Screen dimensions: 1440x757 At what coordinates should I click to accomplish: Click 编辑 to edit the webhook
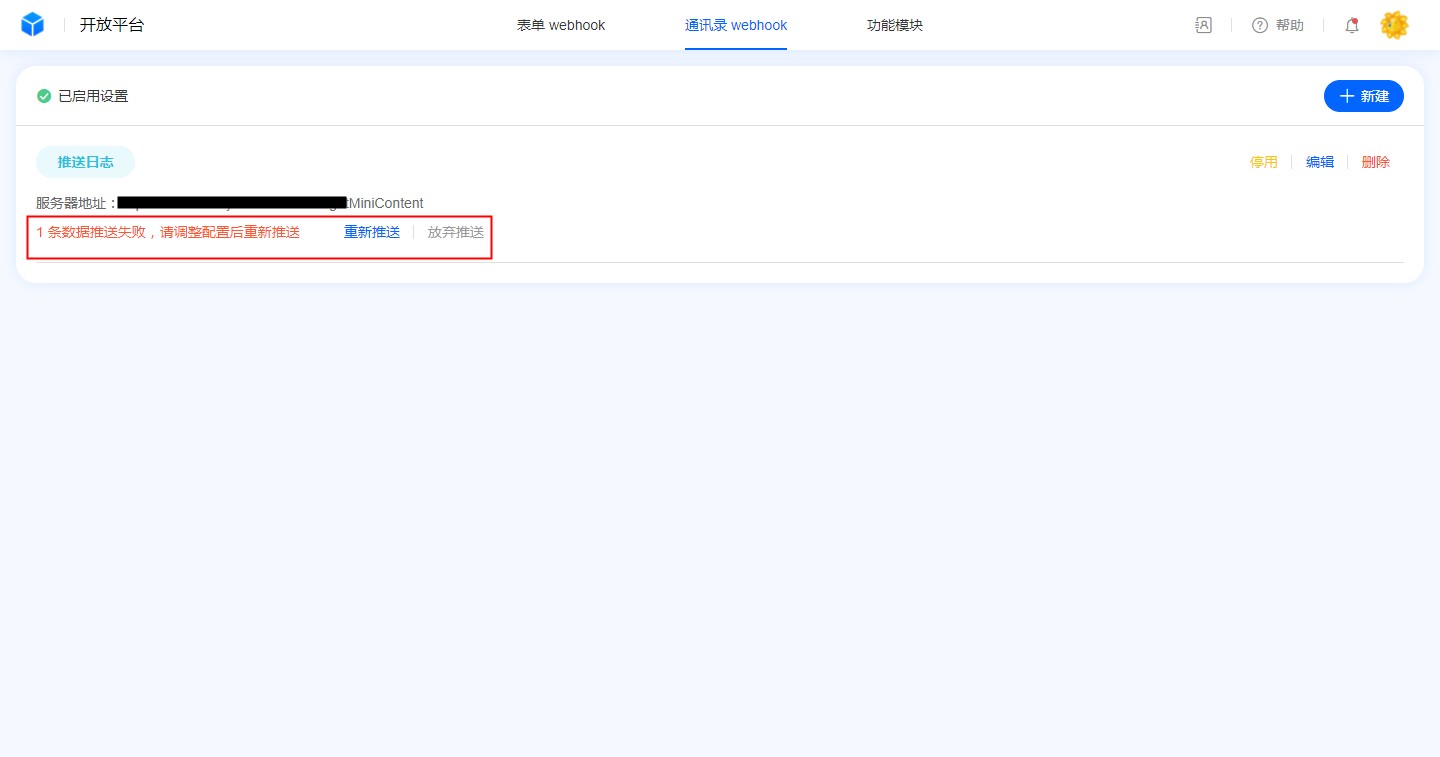click(1320, 162)
